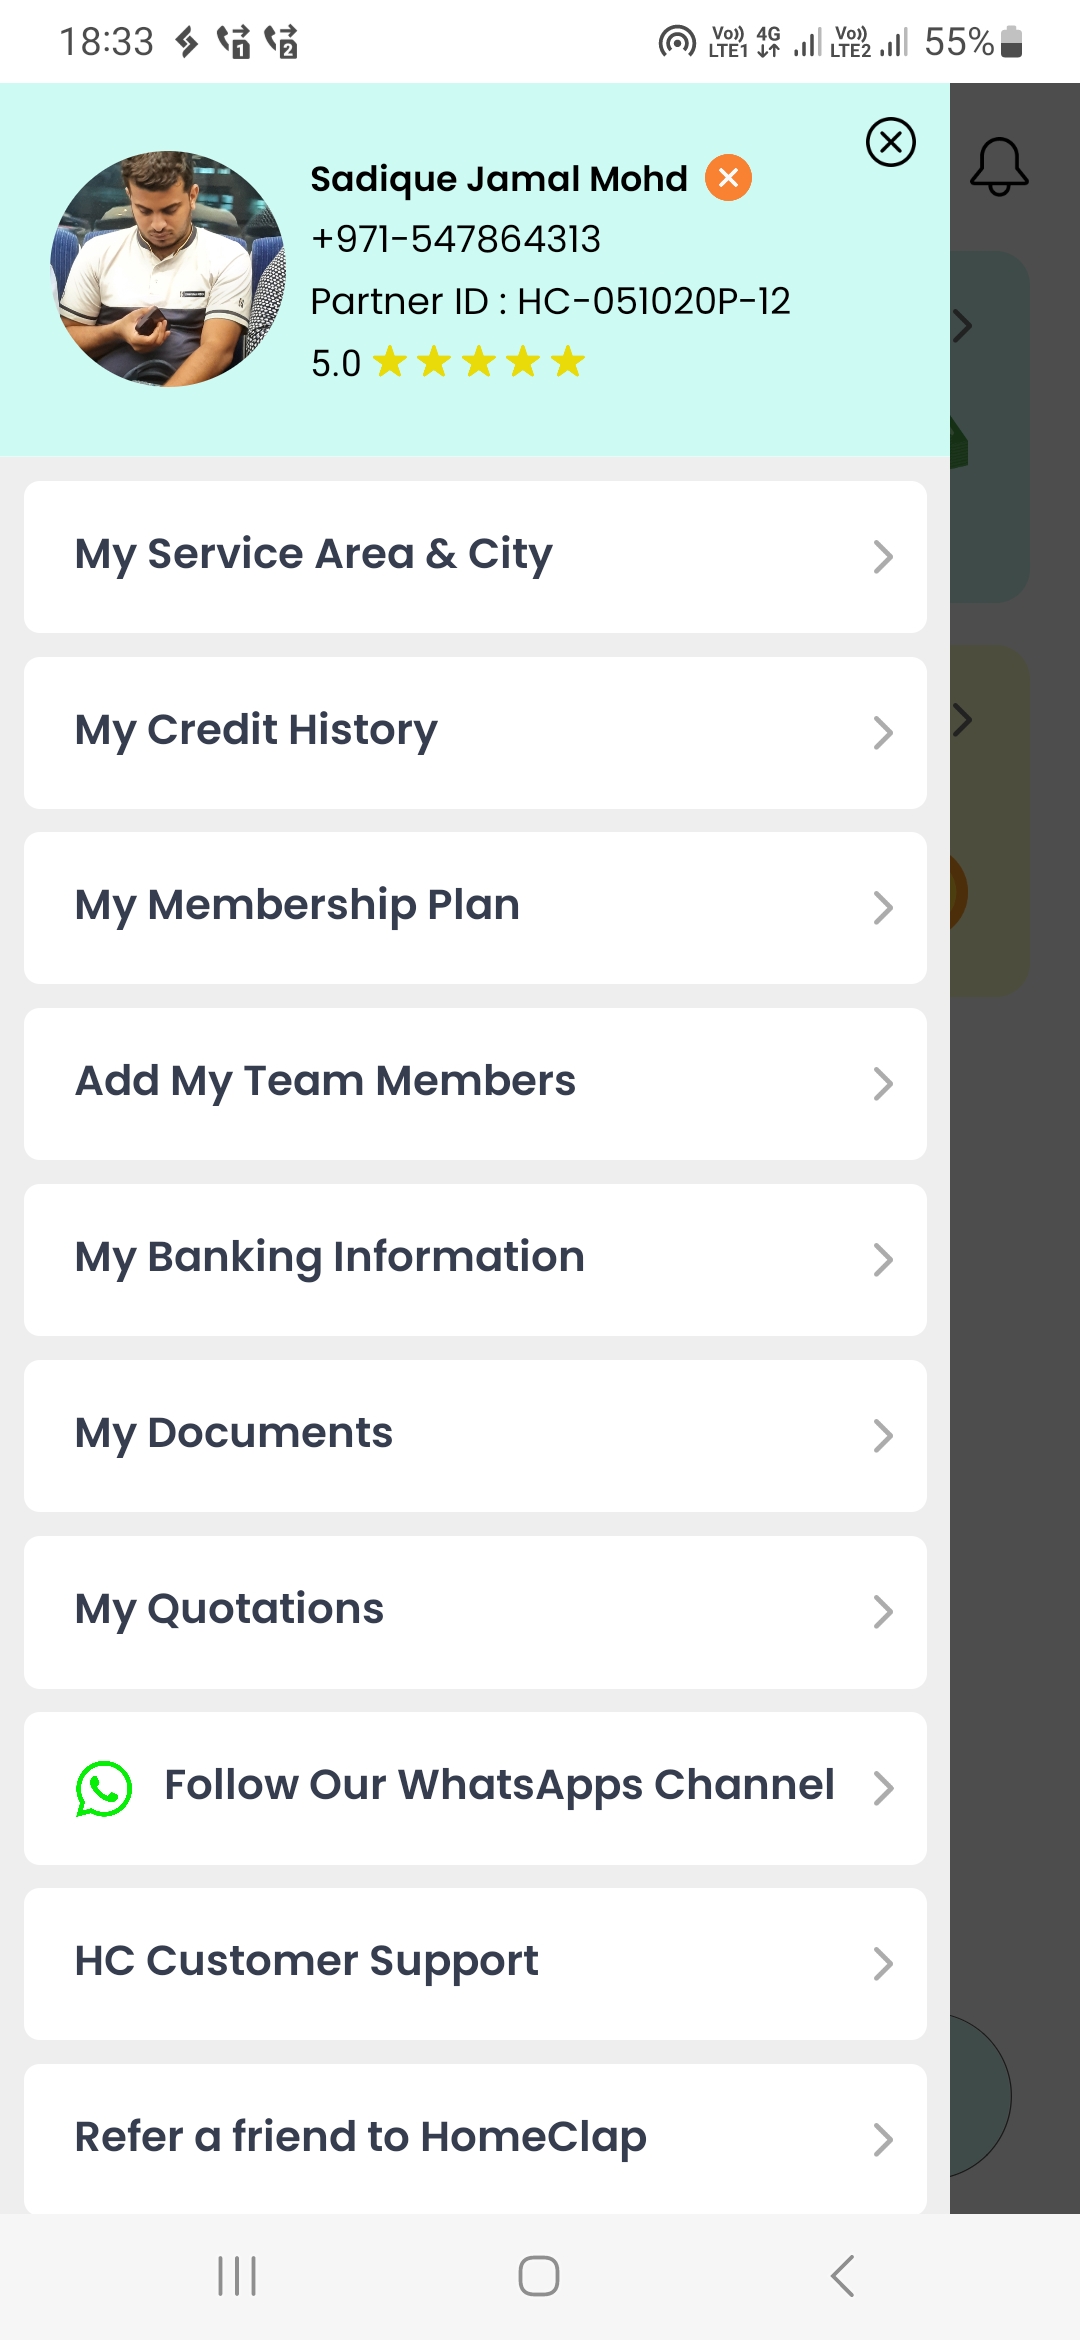View My Quotations
The height and width of the screenshot is (2340, 1080).
(x=475, y=1611)
